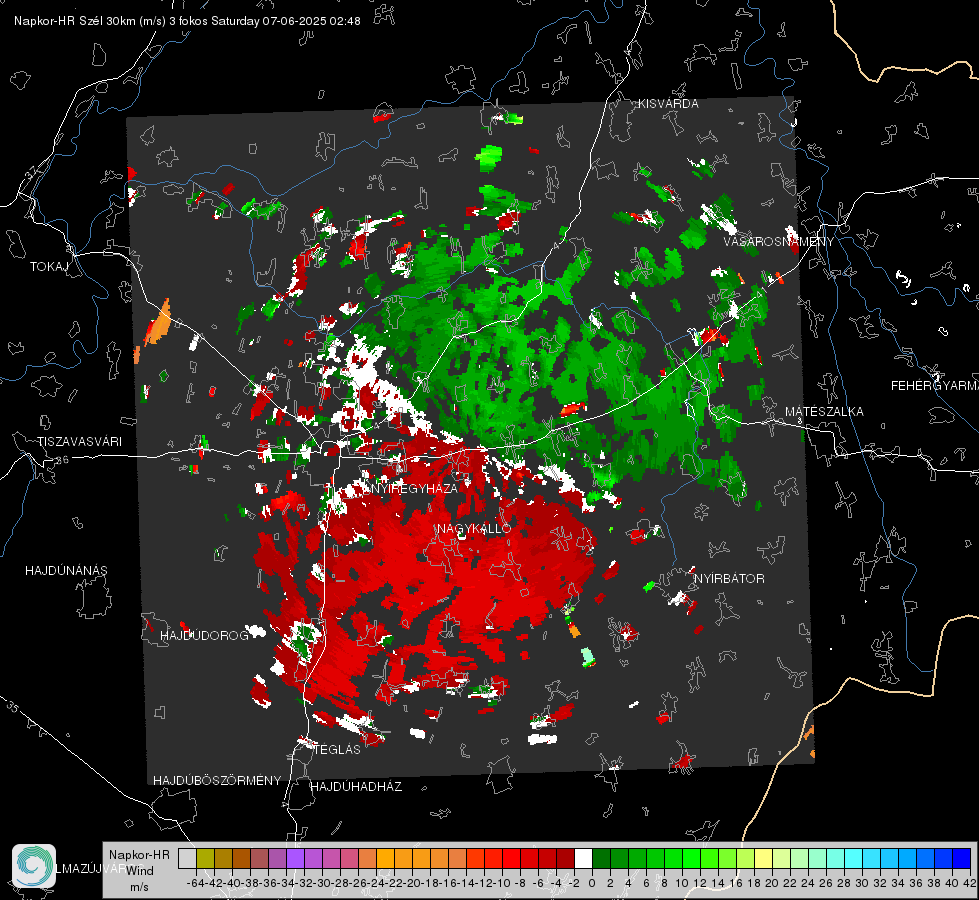Click the HAJDÚBÖSZÖRMÉNY city label
The image size is (979, 900).
coord(217,781)
